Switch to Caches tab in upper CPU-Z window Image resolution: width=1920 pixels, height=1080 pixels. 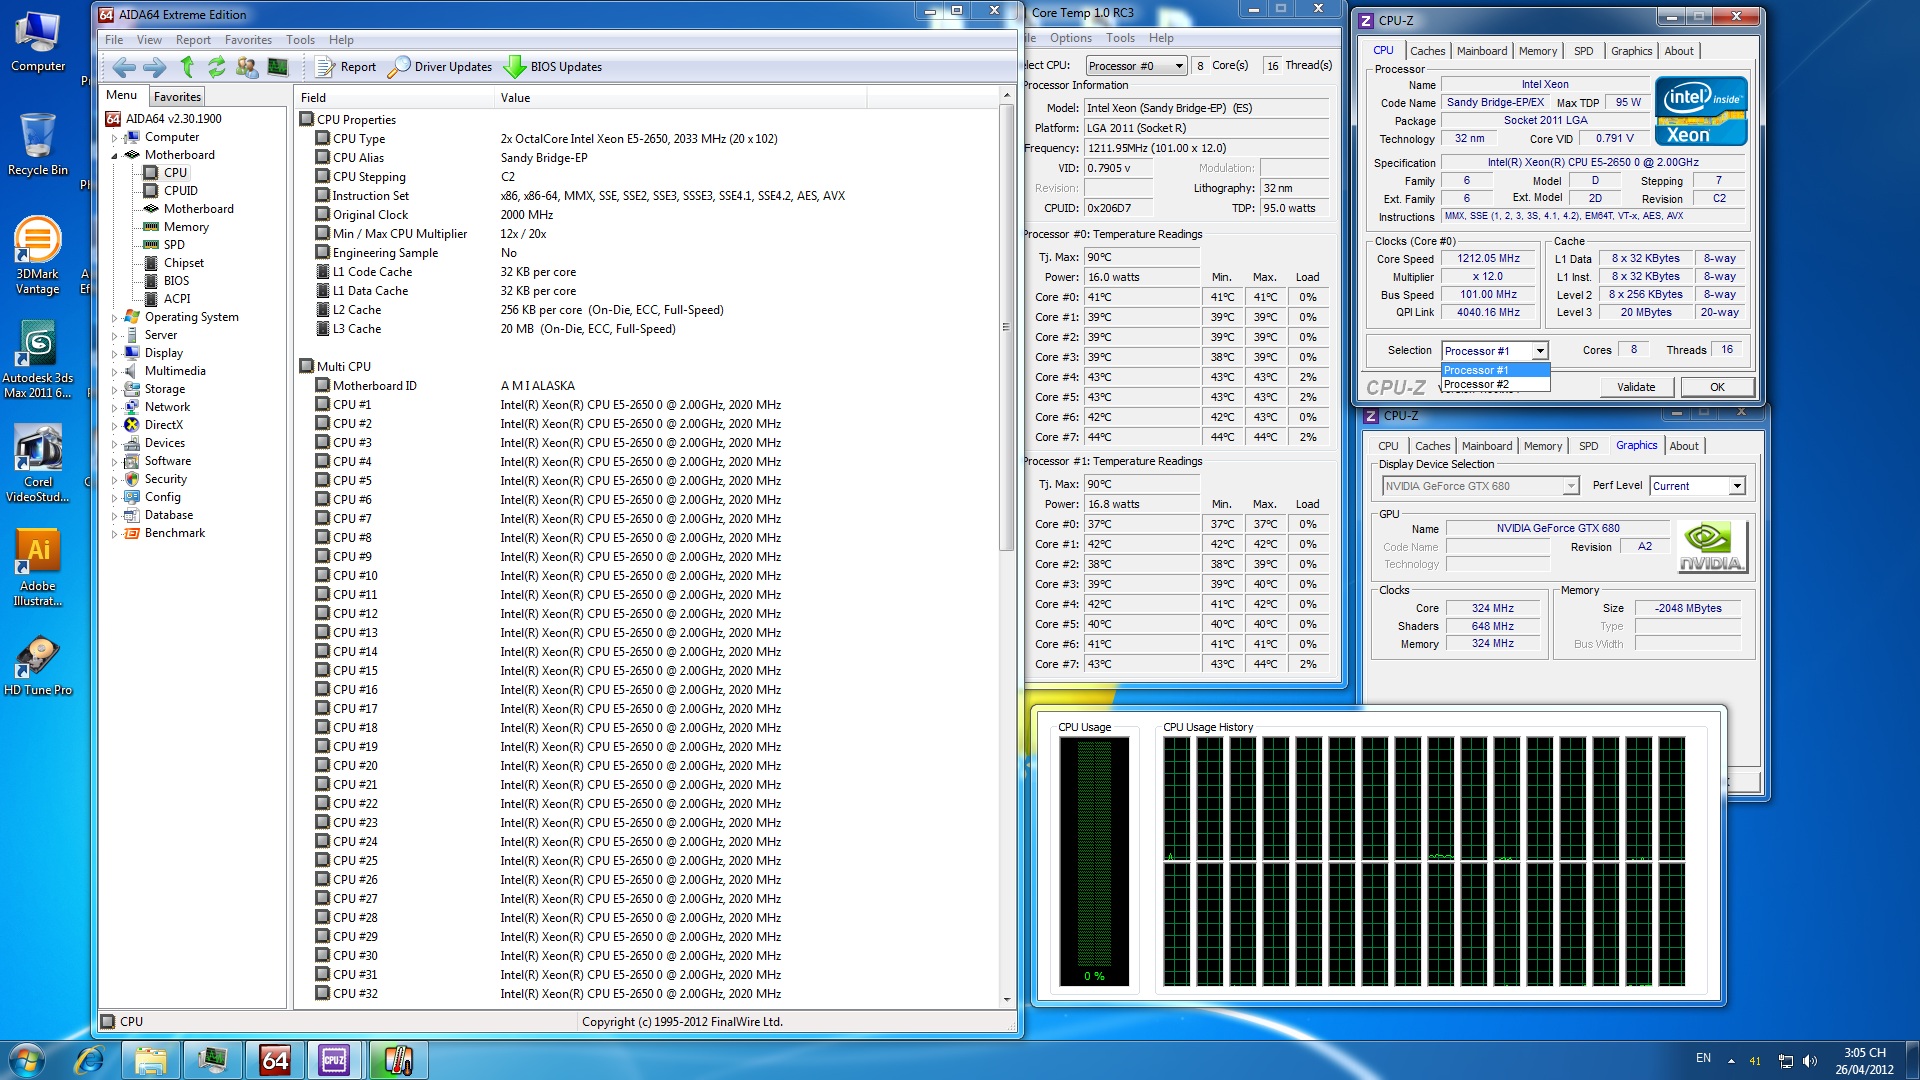[x=1427, y=51]
